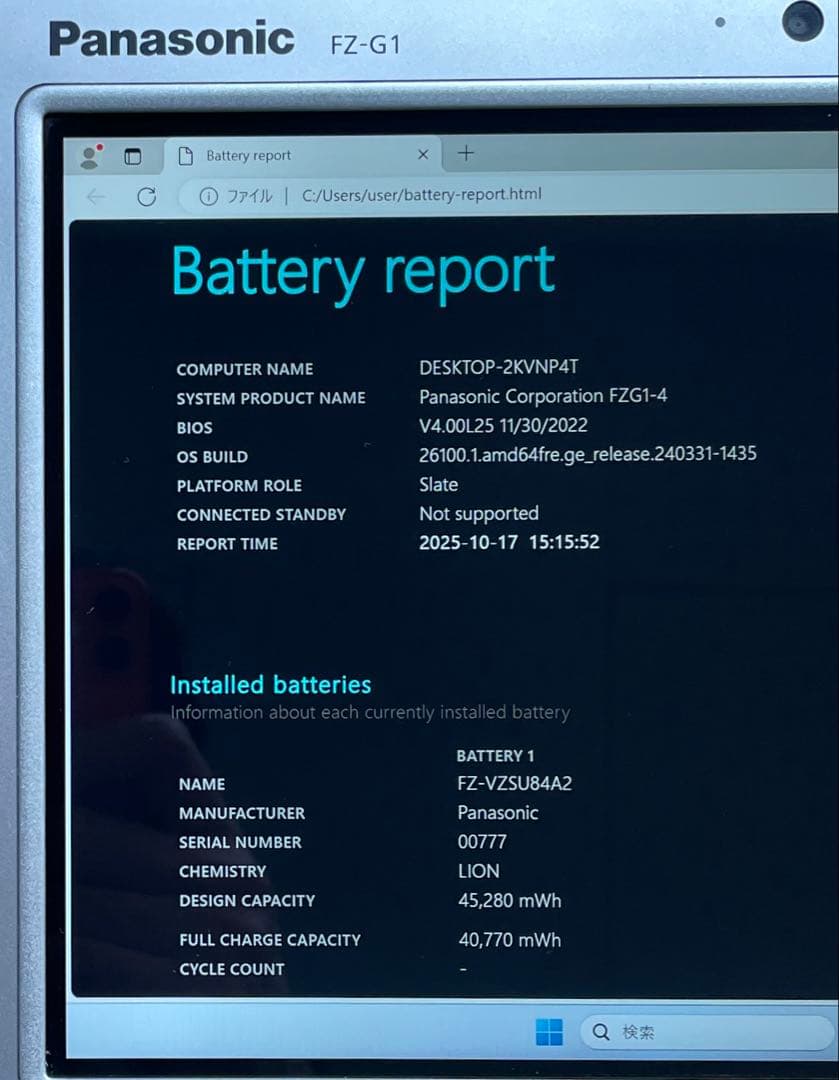This screenshot has height=1080, width=839.
Task: Go back using the back arrow
Action: (x=97, y=197)
